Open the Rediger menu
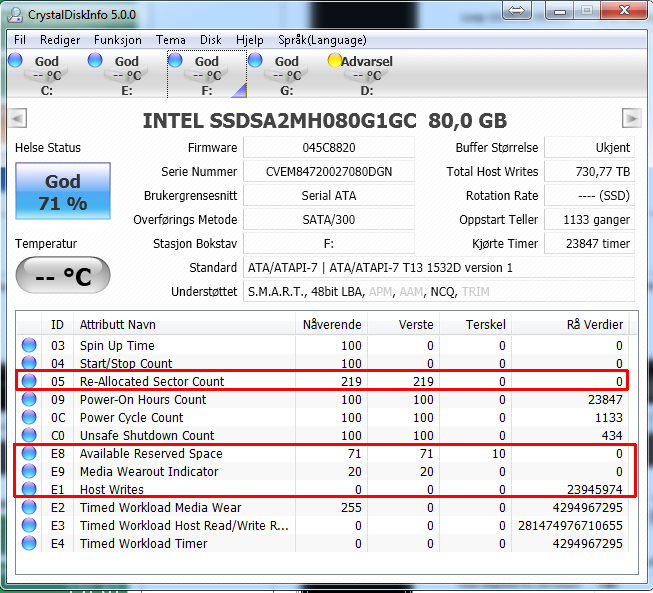The image size is (653, 593). pyautogui.click(x=60, y=40)
